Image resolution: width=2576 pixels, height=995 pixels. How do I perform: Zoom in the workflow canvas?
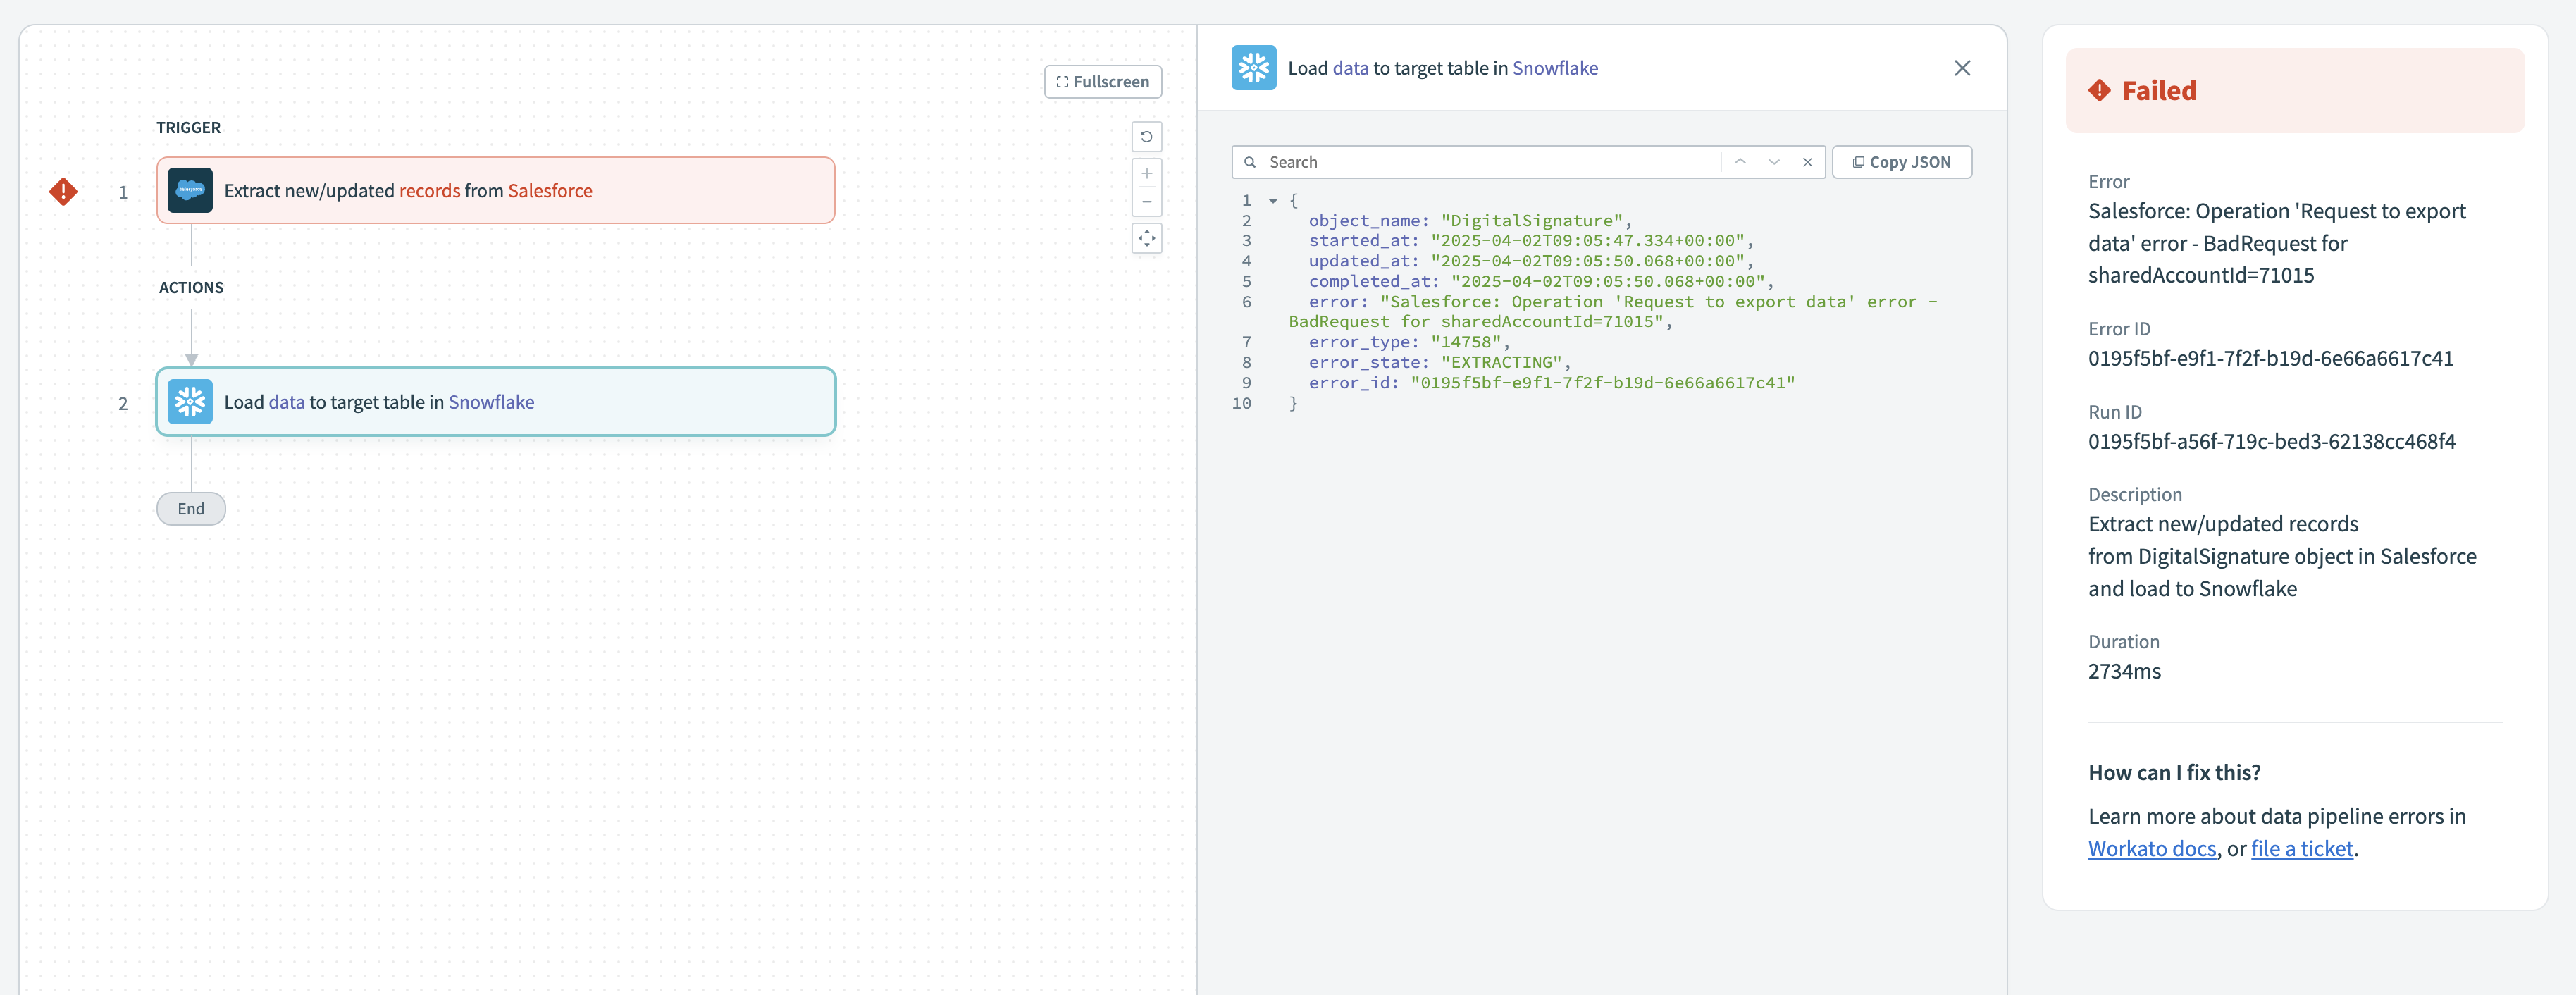[x=1146, y=174]
